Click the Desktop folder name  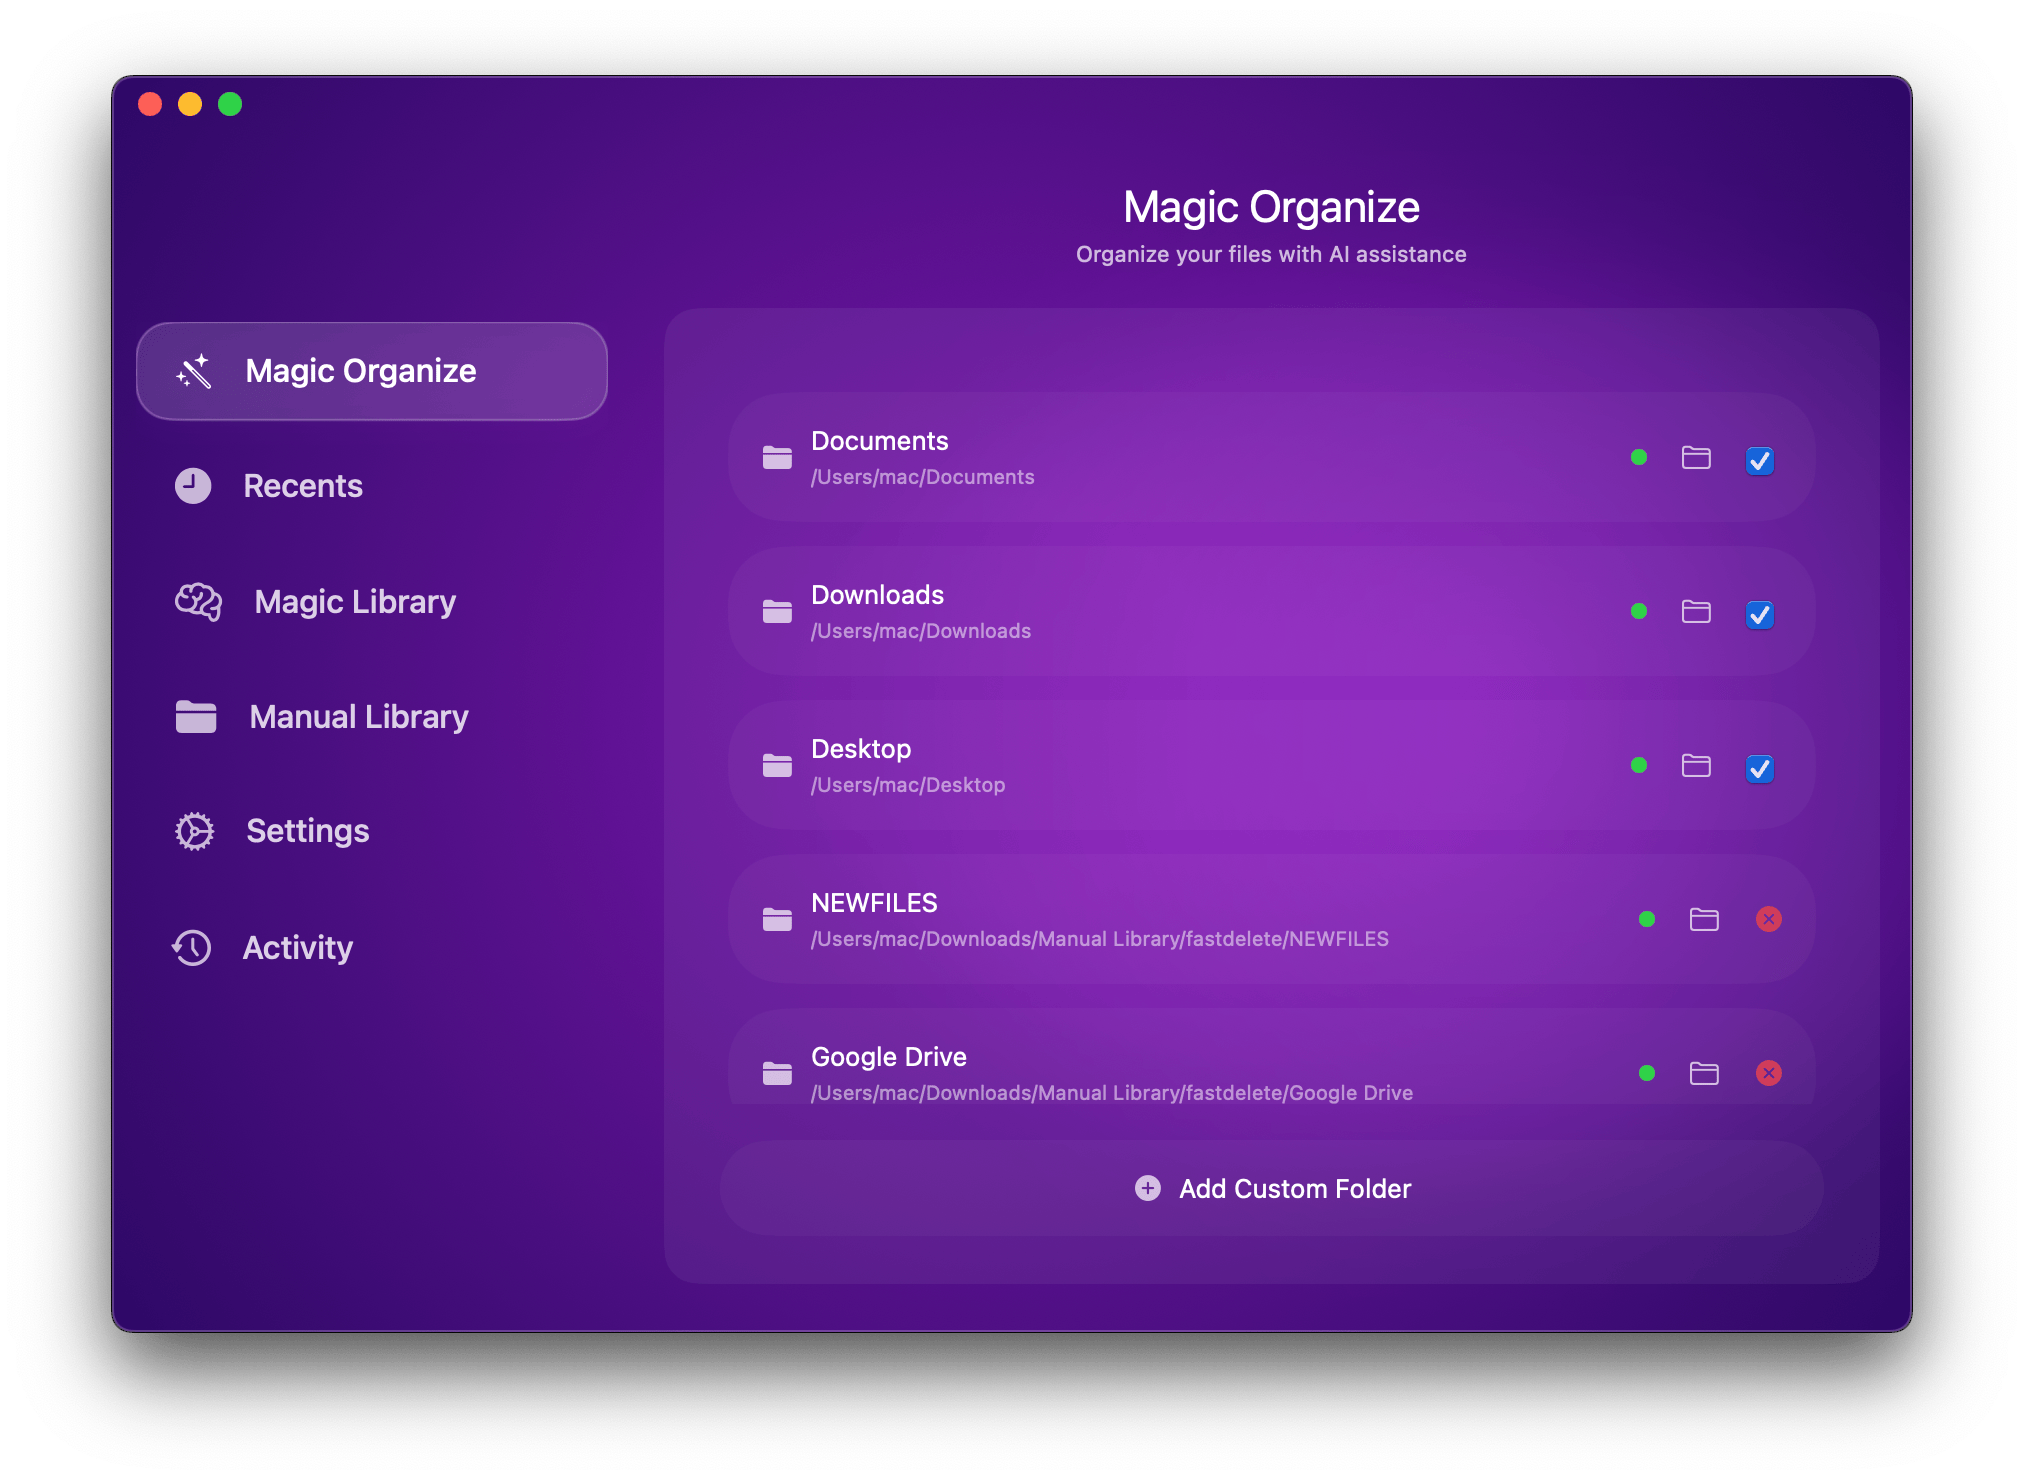coord(861,749)
